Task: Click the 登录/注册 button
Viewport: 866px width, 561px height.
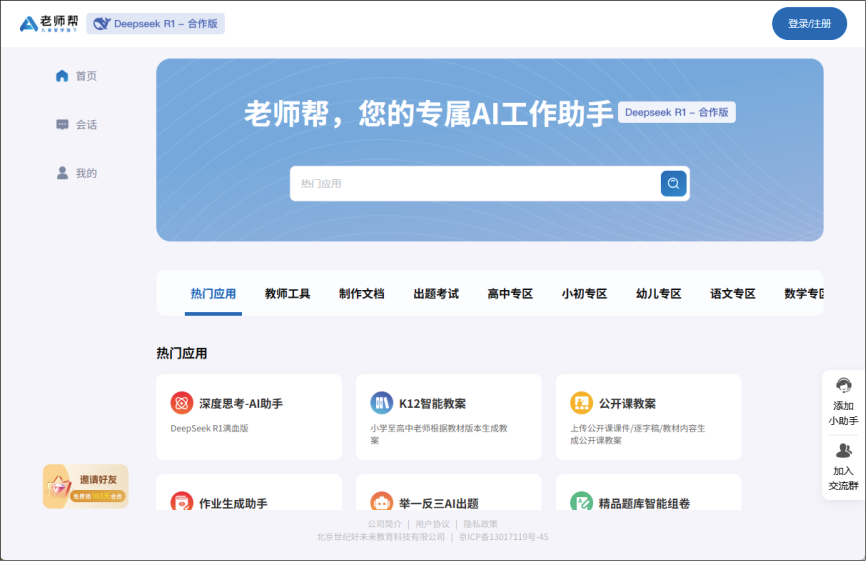Action: (x=809, y=23)
